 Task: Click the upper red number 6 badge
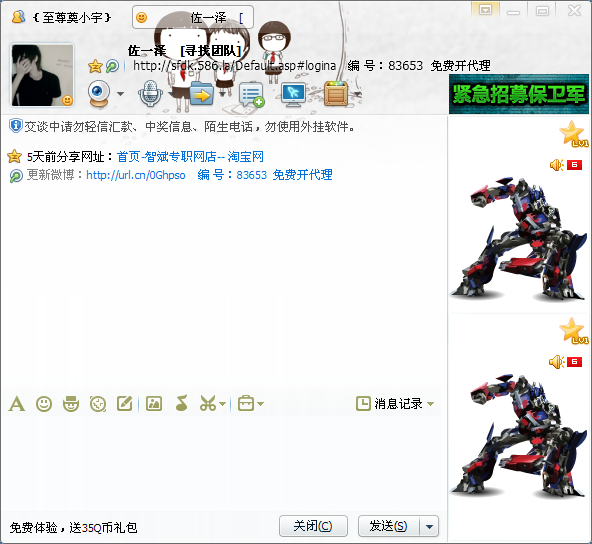tap(575, 165)
